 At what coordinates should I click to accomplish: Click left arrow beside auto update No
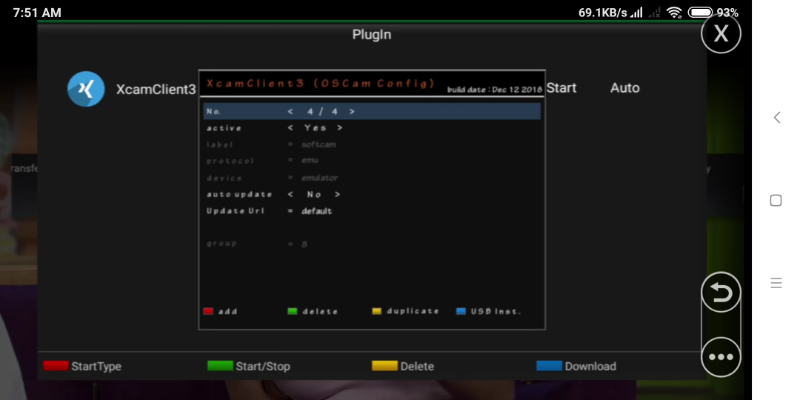(x=290, y=194)
